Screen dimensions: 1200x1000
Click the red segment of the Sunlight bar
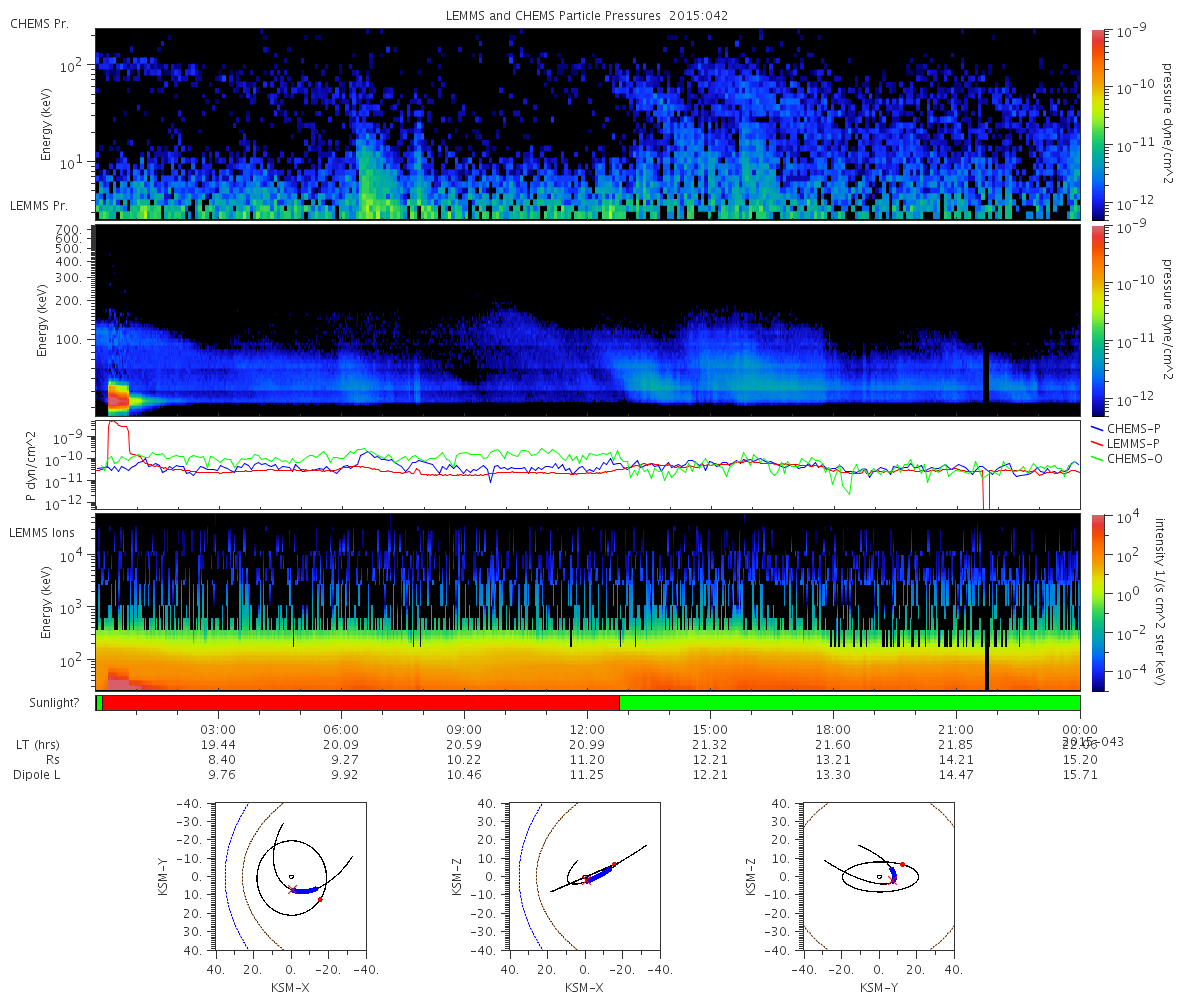click(360, 703)
